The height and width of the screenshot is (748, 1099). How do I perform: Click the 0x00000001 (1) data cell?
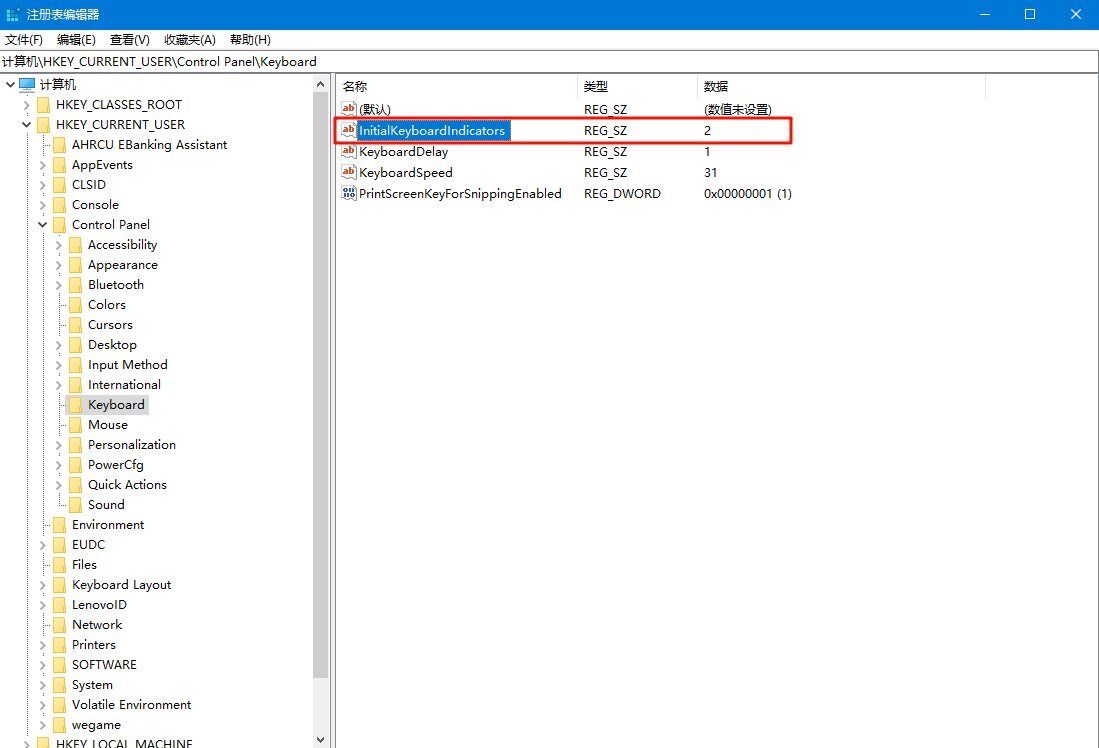(x=748, y=193)
